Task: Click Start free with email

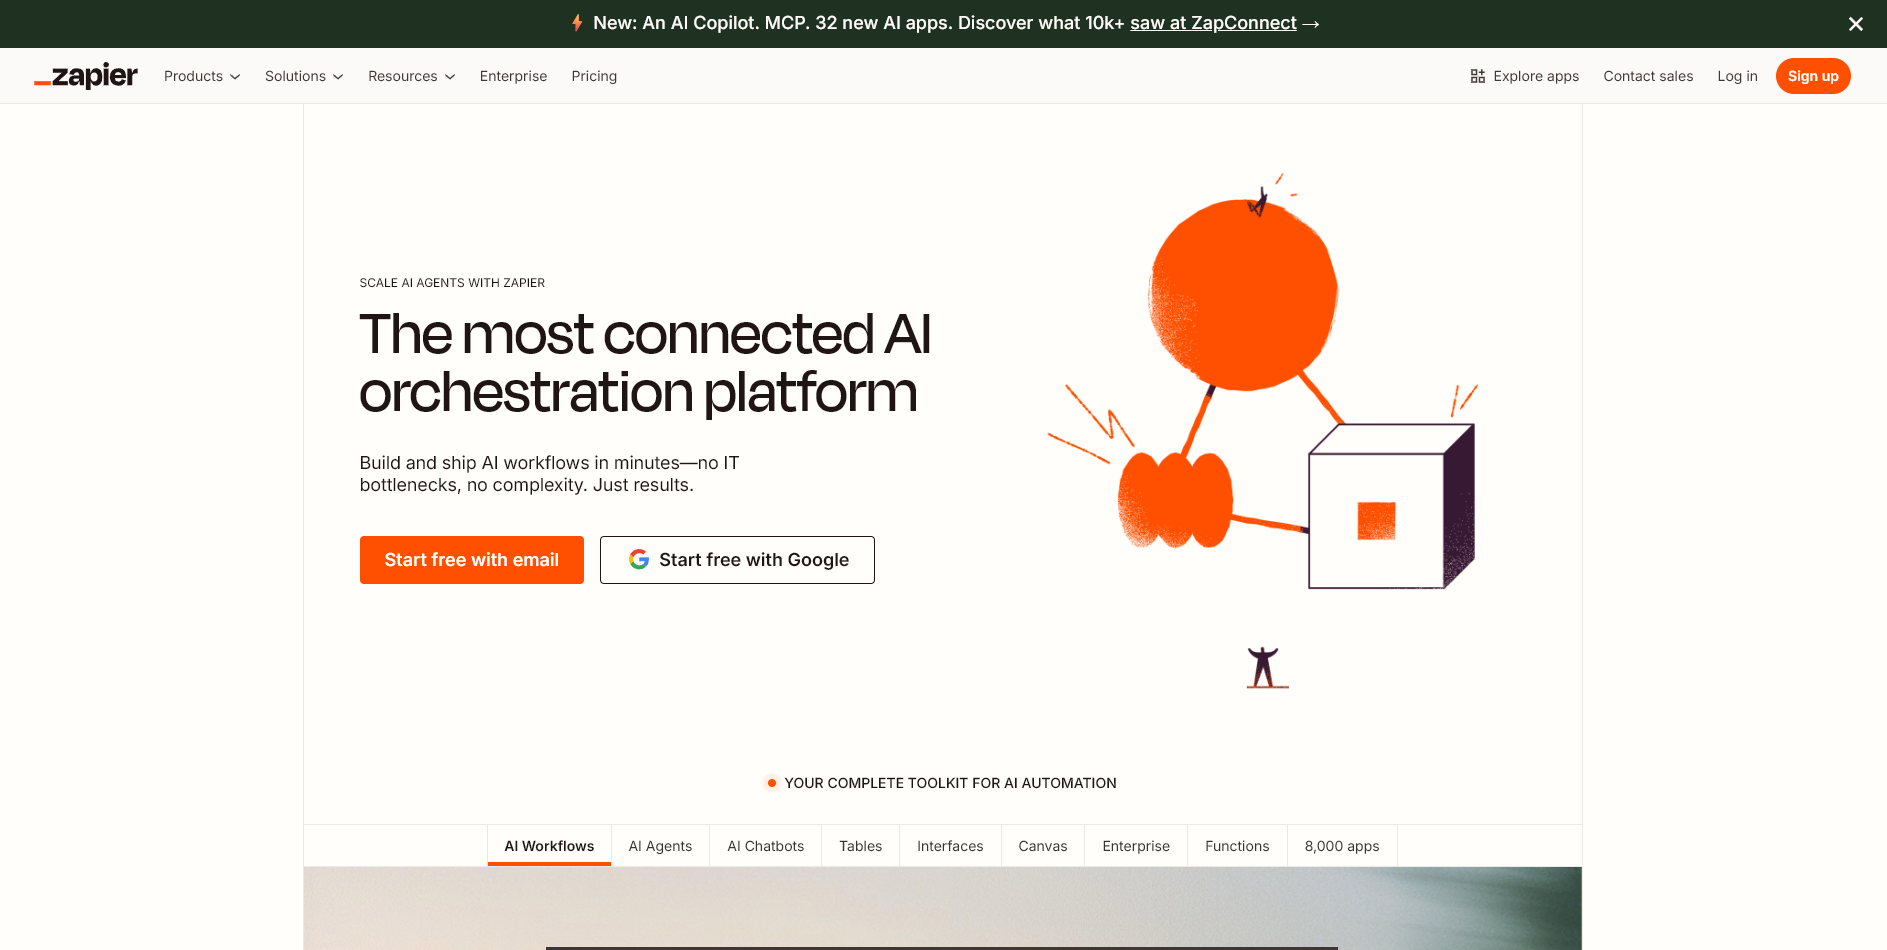Action: pos(471,559)
